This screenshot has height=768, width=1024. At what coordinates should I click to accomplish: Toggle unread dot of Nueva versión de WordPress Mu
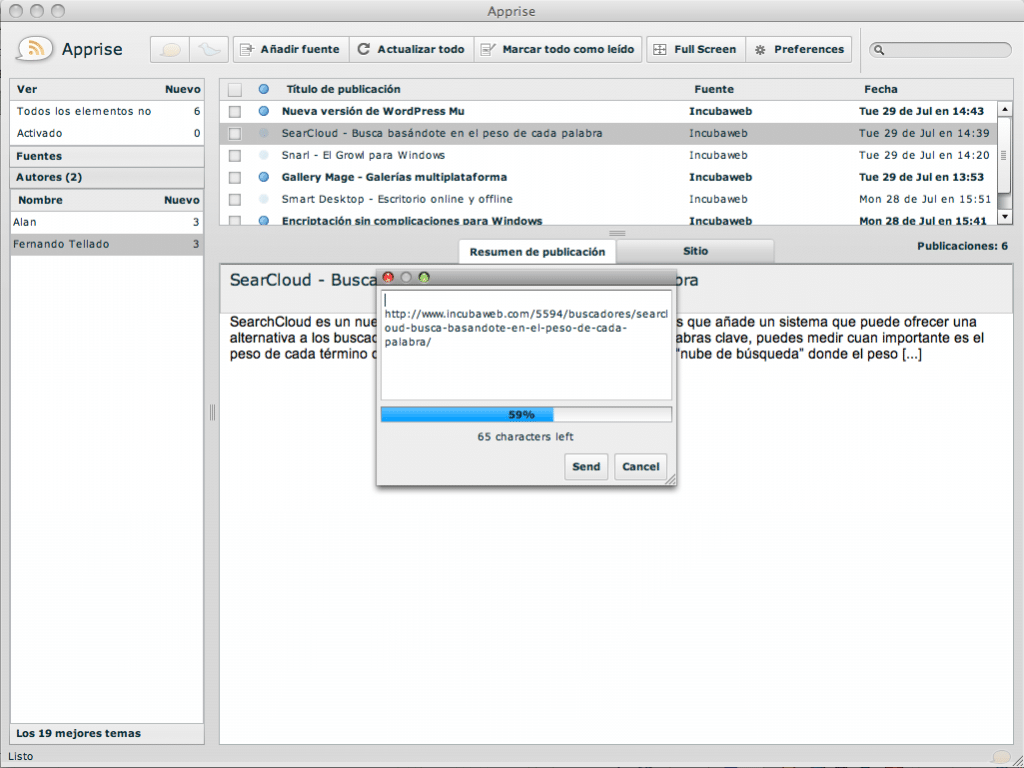264,111
